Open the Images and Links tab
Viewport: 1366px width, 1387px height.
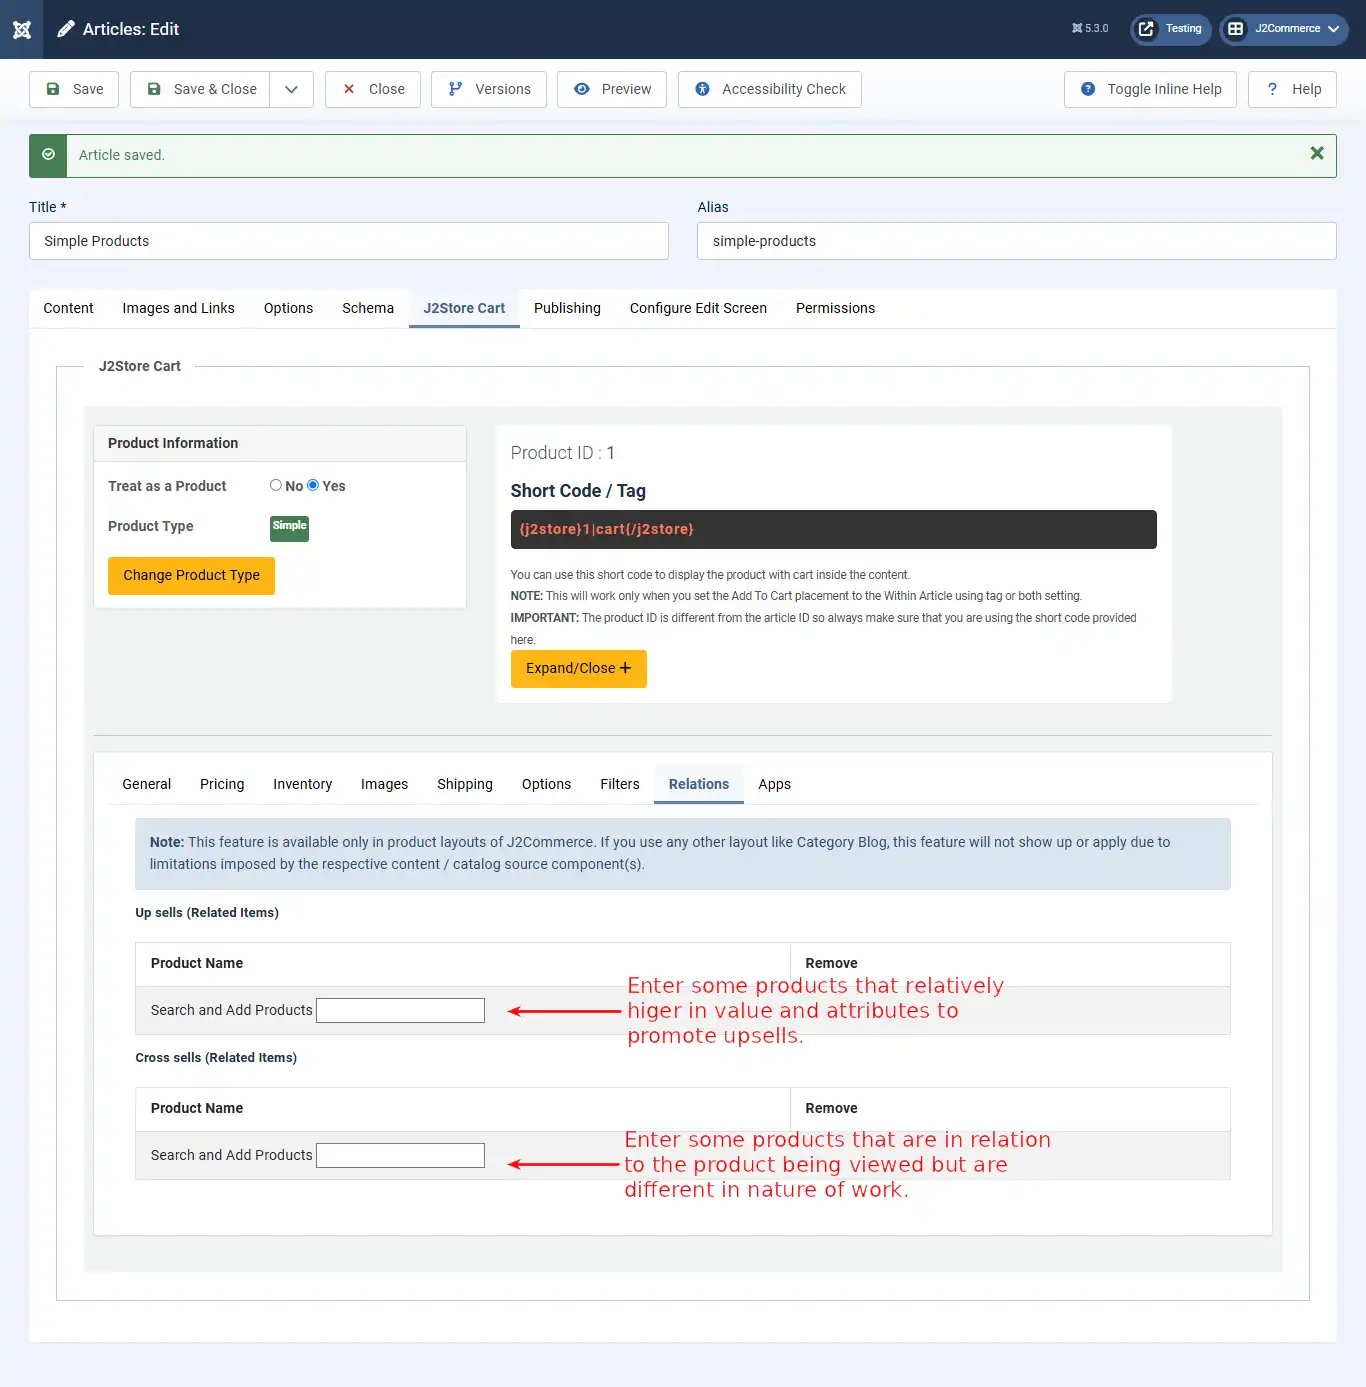(x=179, y=308)
